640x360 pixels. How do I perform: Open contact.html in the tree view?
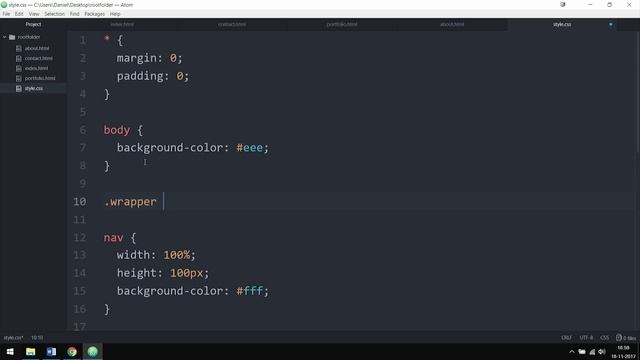coord(38,58)
